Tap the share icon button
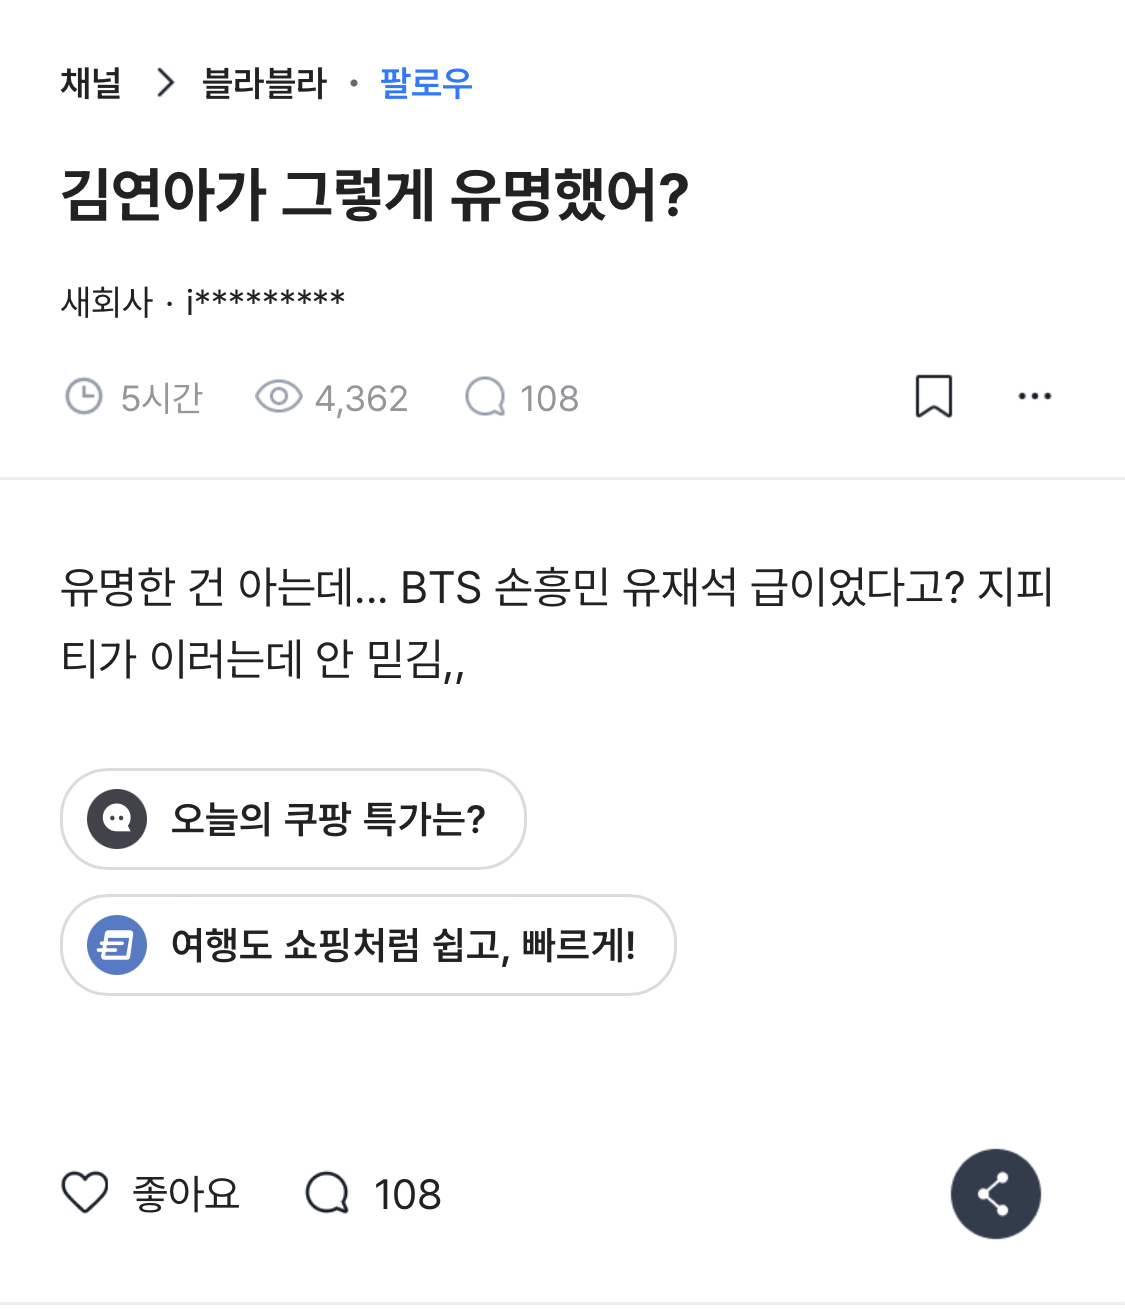 tap(995, 1194)
